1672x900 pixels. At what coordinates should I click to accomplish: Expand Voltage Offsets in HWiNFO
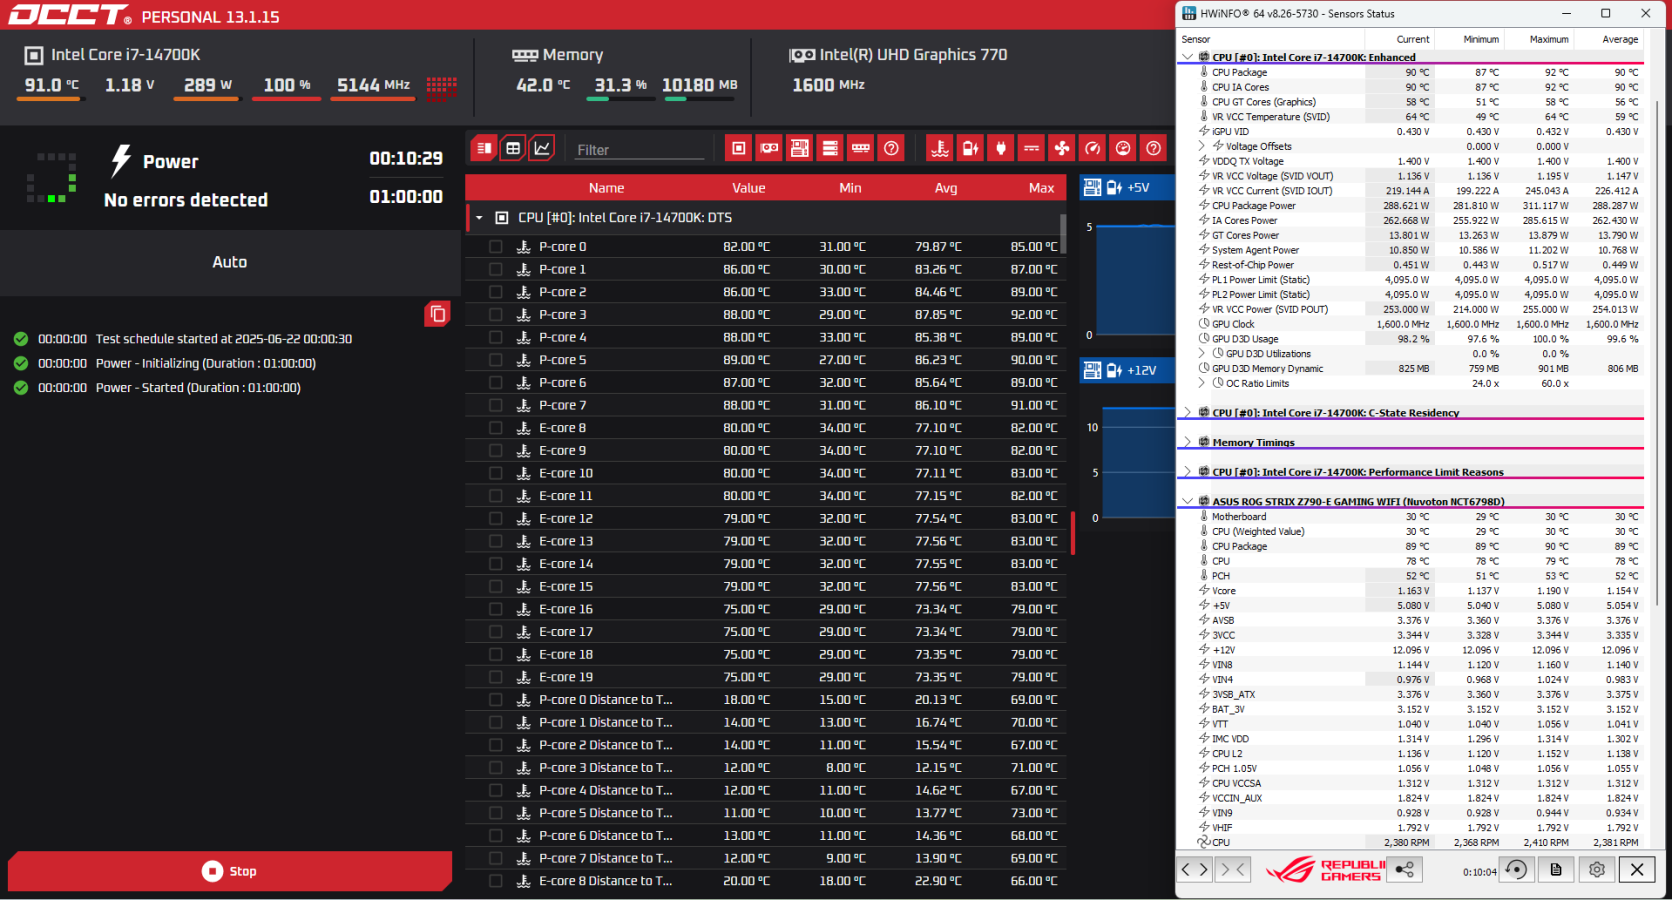click(x=1201, y=146)
